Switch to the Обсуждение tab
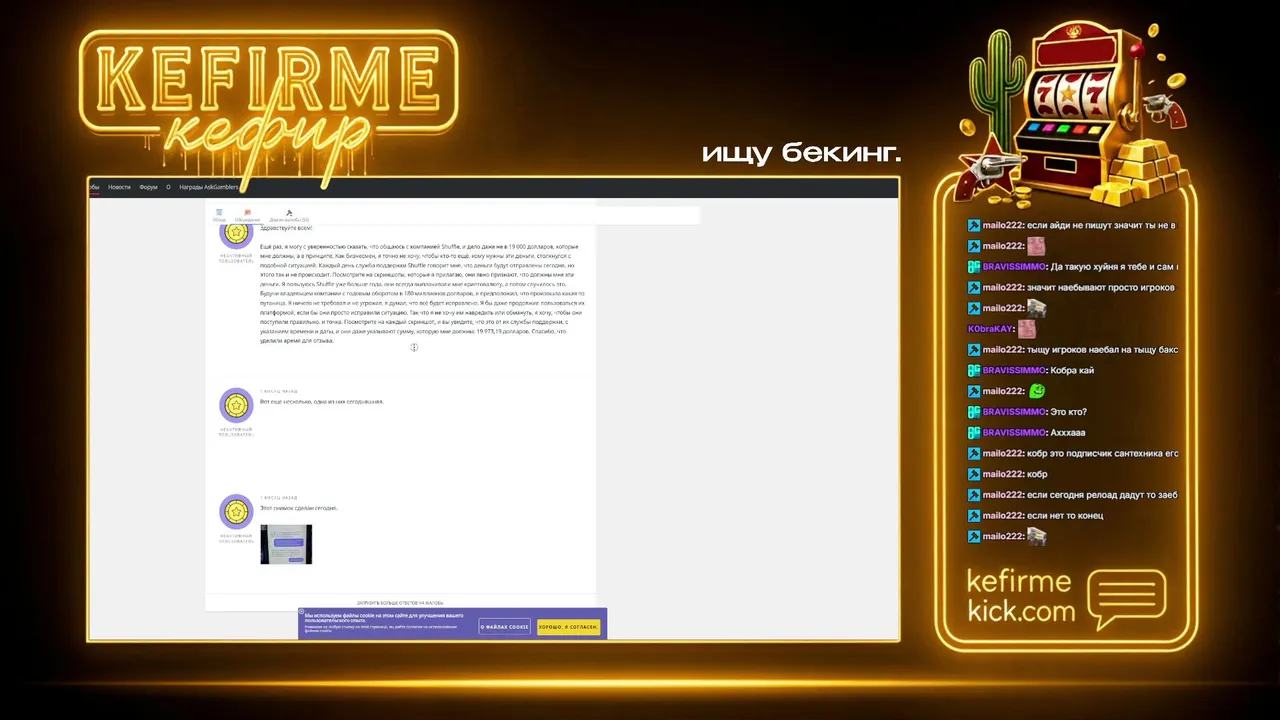Viewport: 1280px width, 720px height. click(x=247, y=215)
